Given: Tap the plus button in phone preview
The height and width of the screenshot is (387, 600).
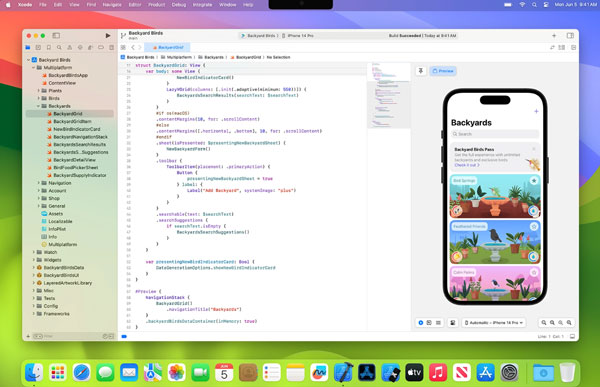Looking at the screenshot, I should click(x=536, y=111).
